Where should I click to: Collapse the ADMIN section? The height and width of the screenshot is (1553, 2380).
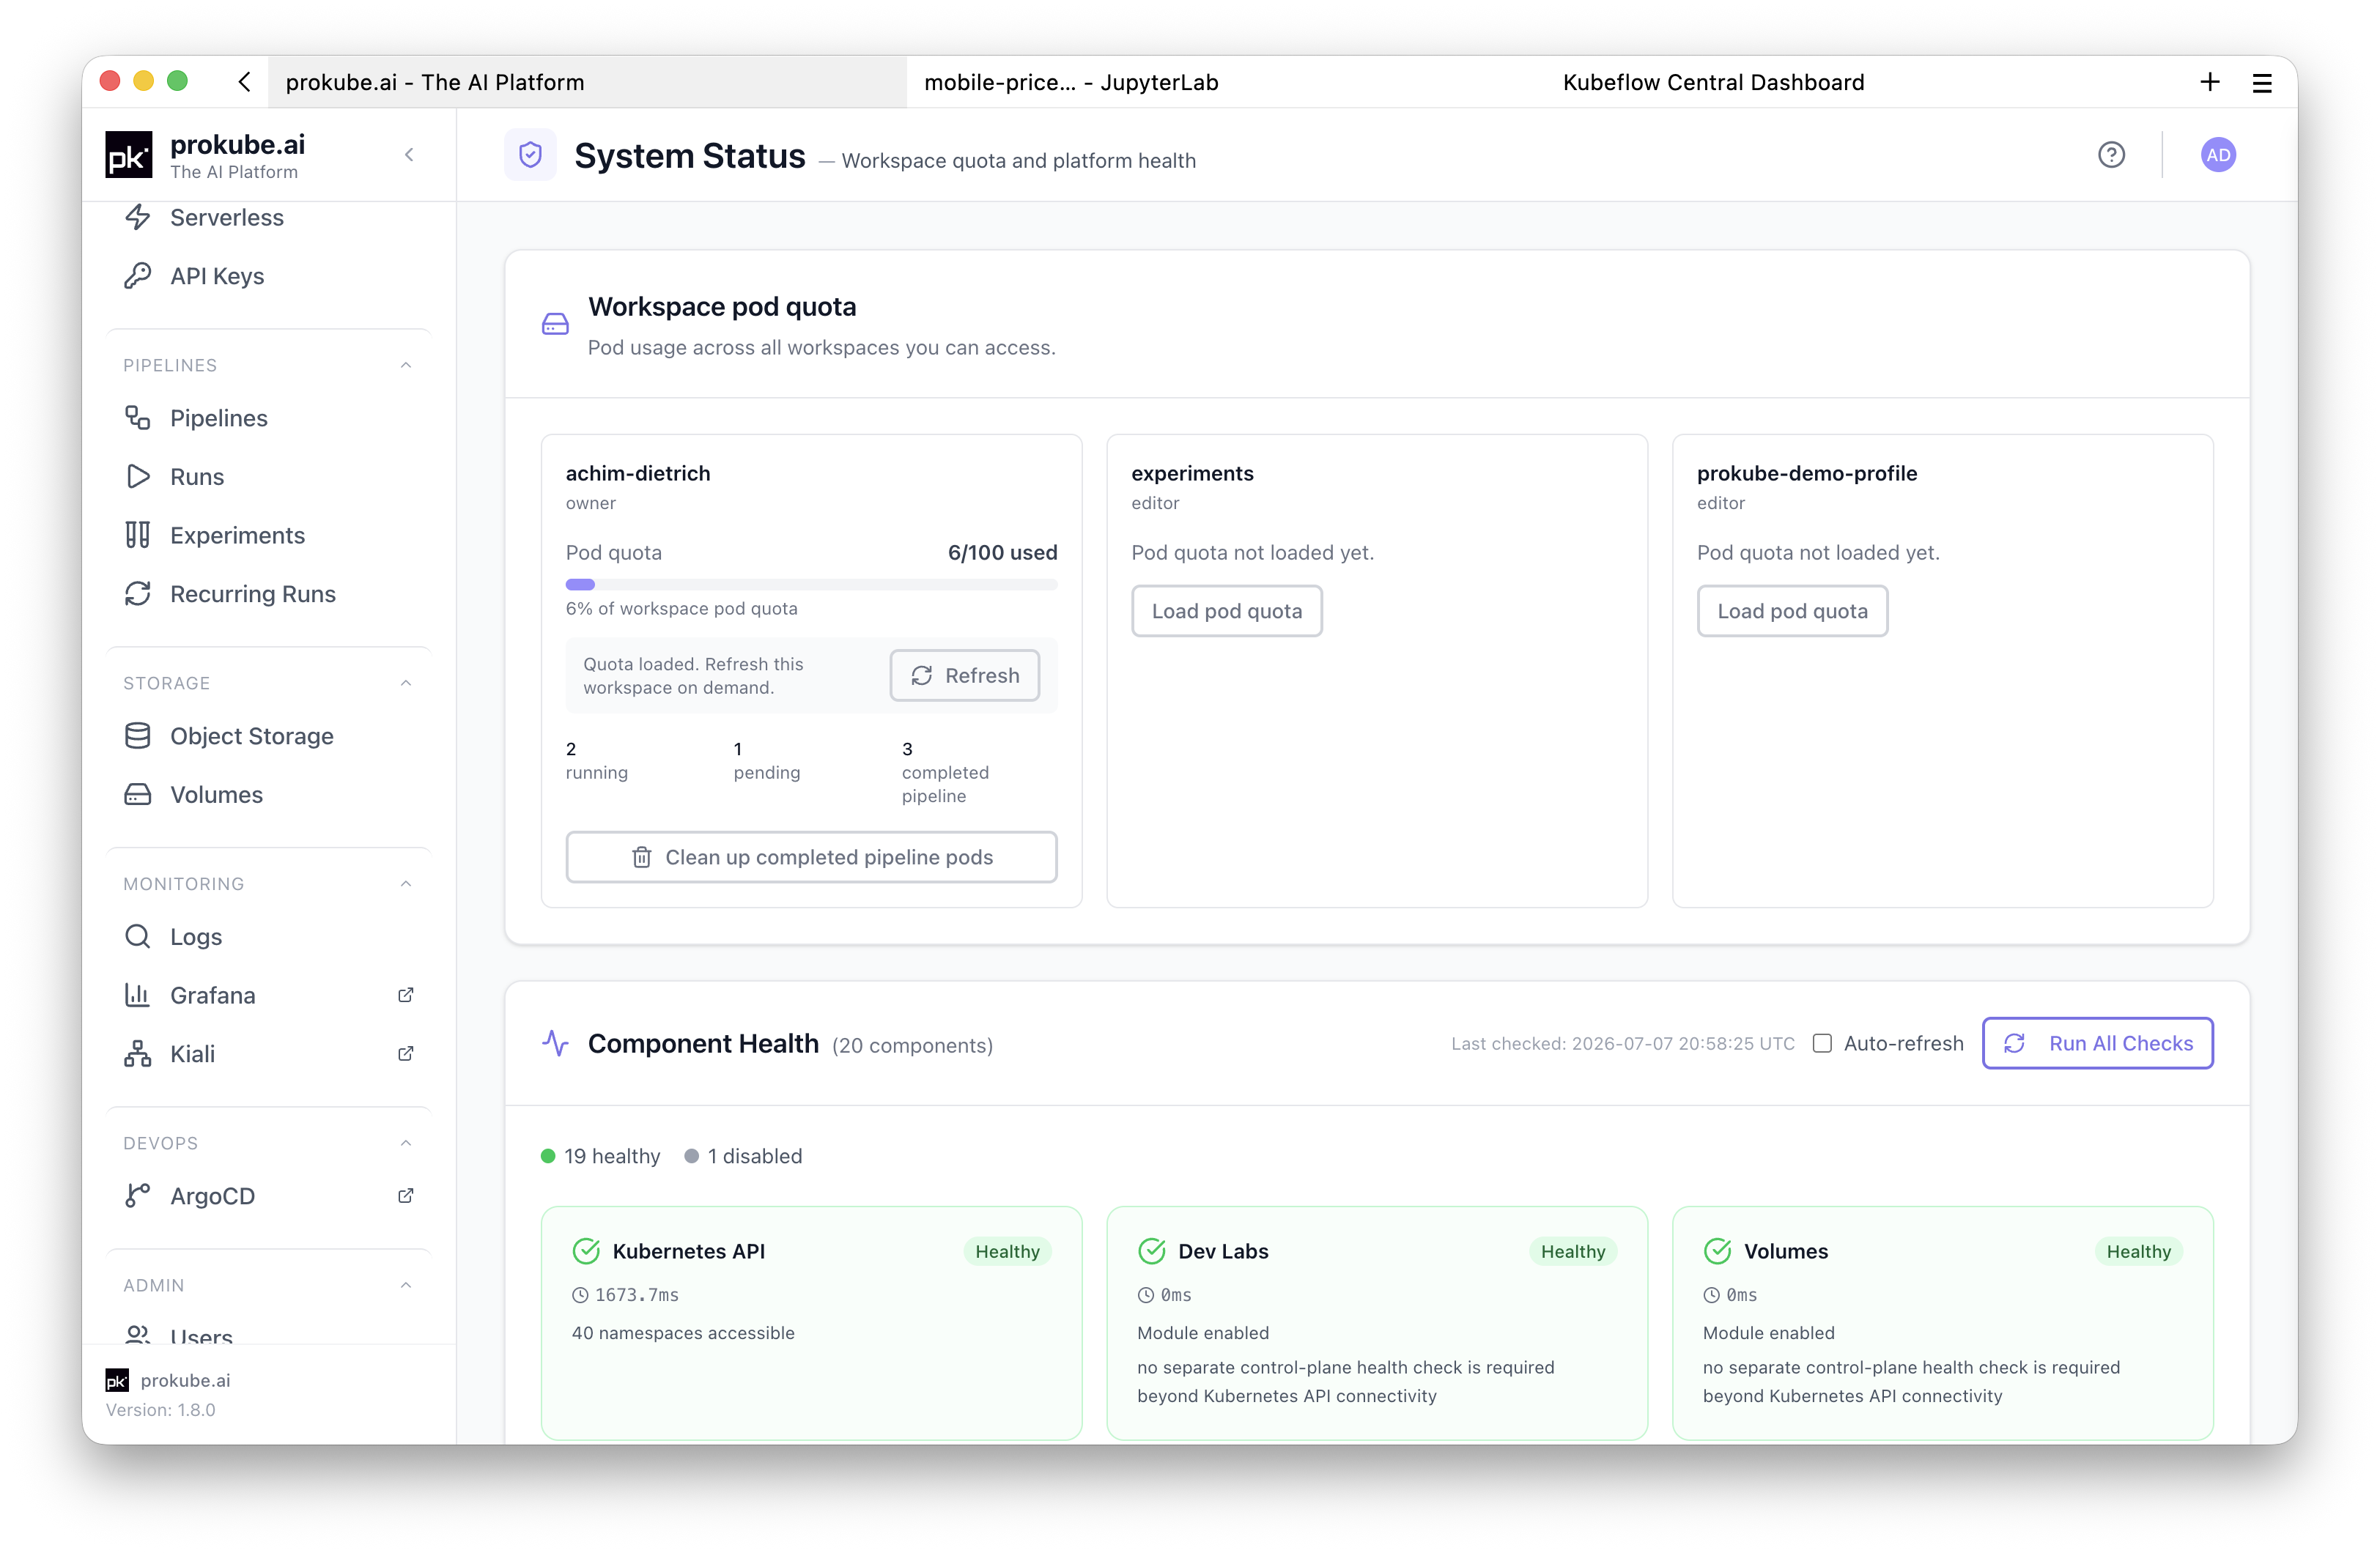pos(406,1285)
